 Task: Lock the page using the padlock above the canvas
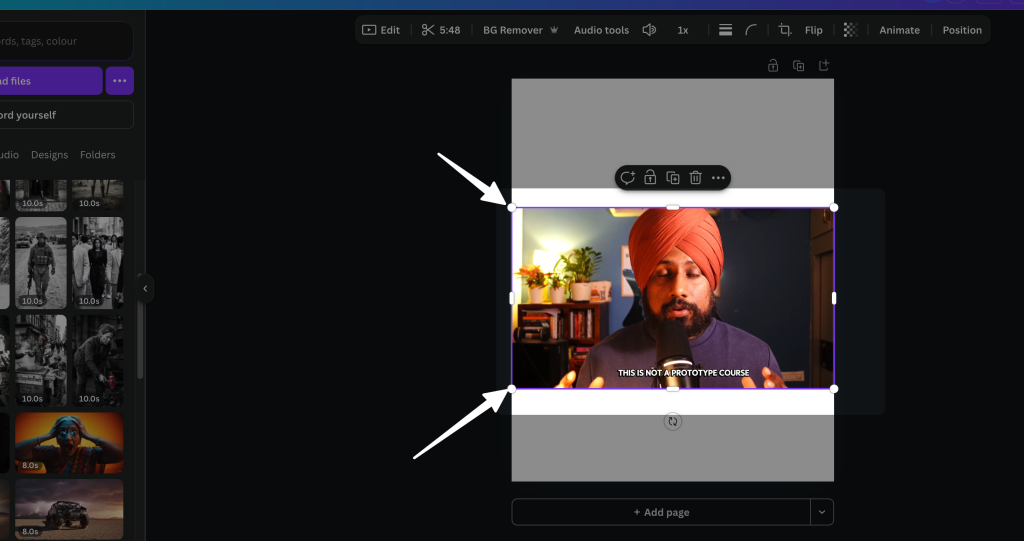773,65
